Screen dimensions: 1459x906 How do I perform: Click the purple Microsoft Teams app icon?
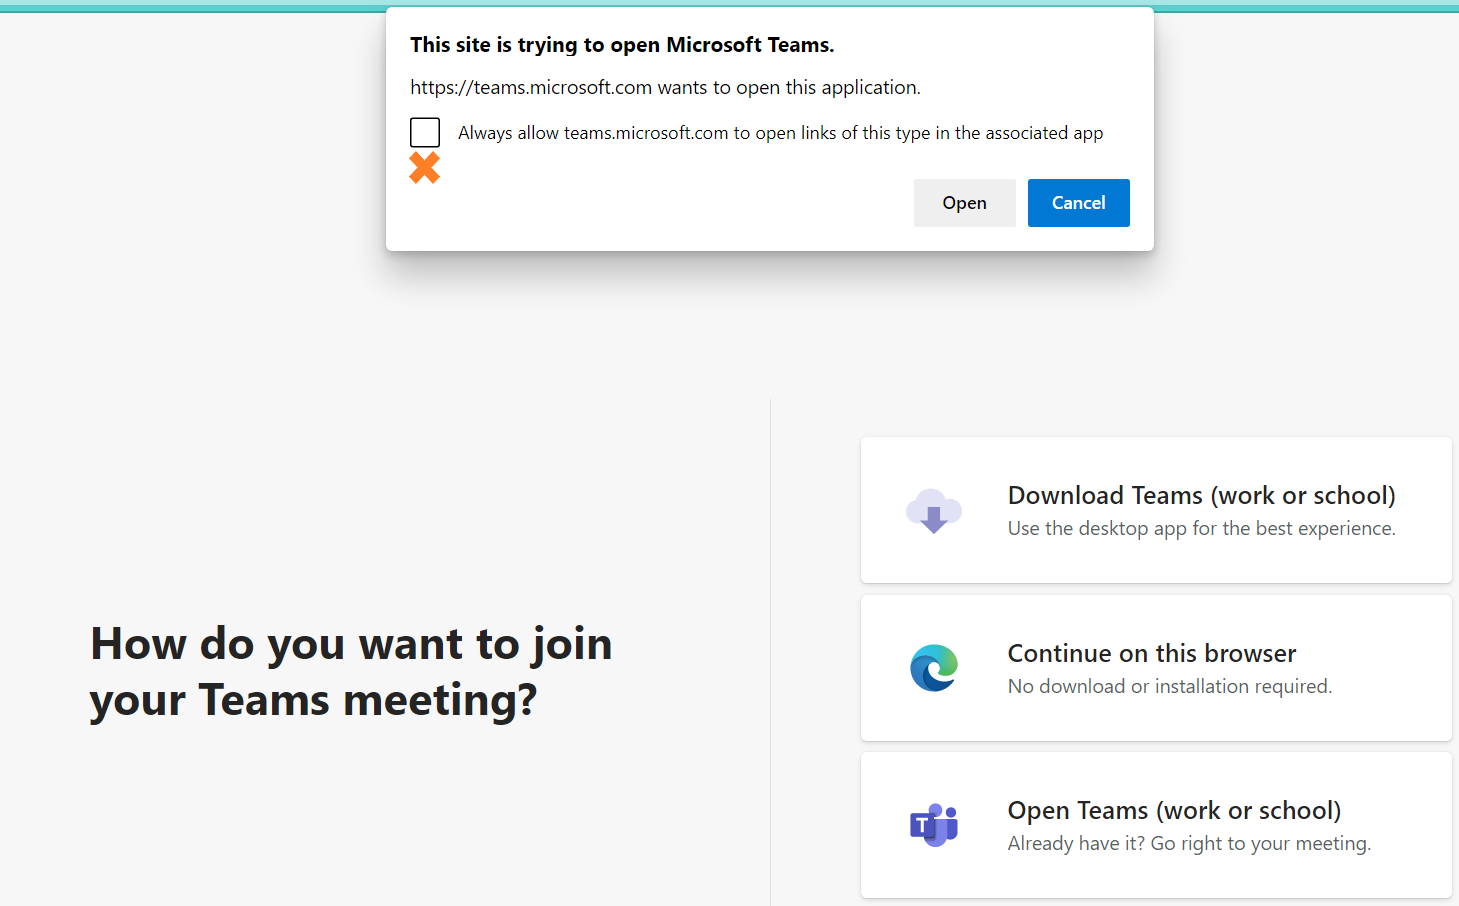934,825
